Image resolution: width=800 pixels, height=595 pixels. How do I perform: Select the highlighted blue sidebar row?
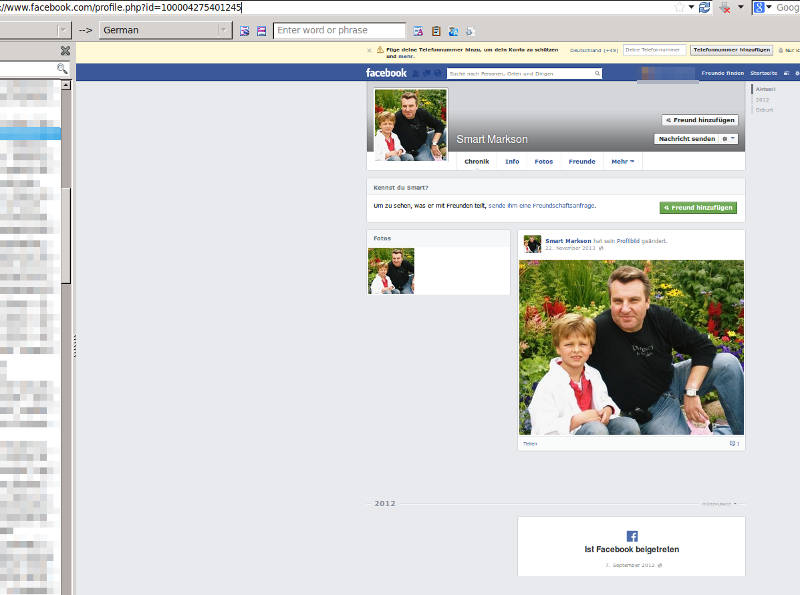tap(30, 134)
